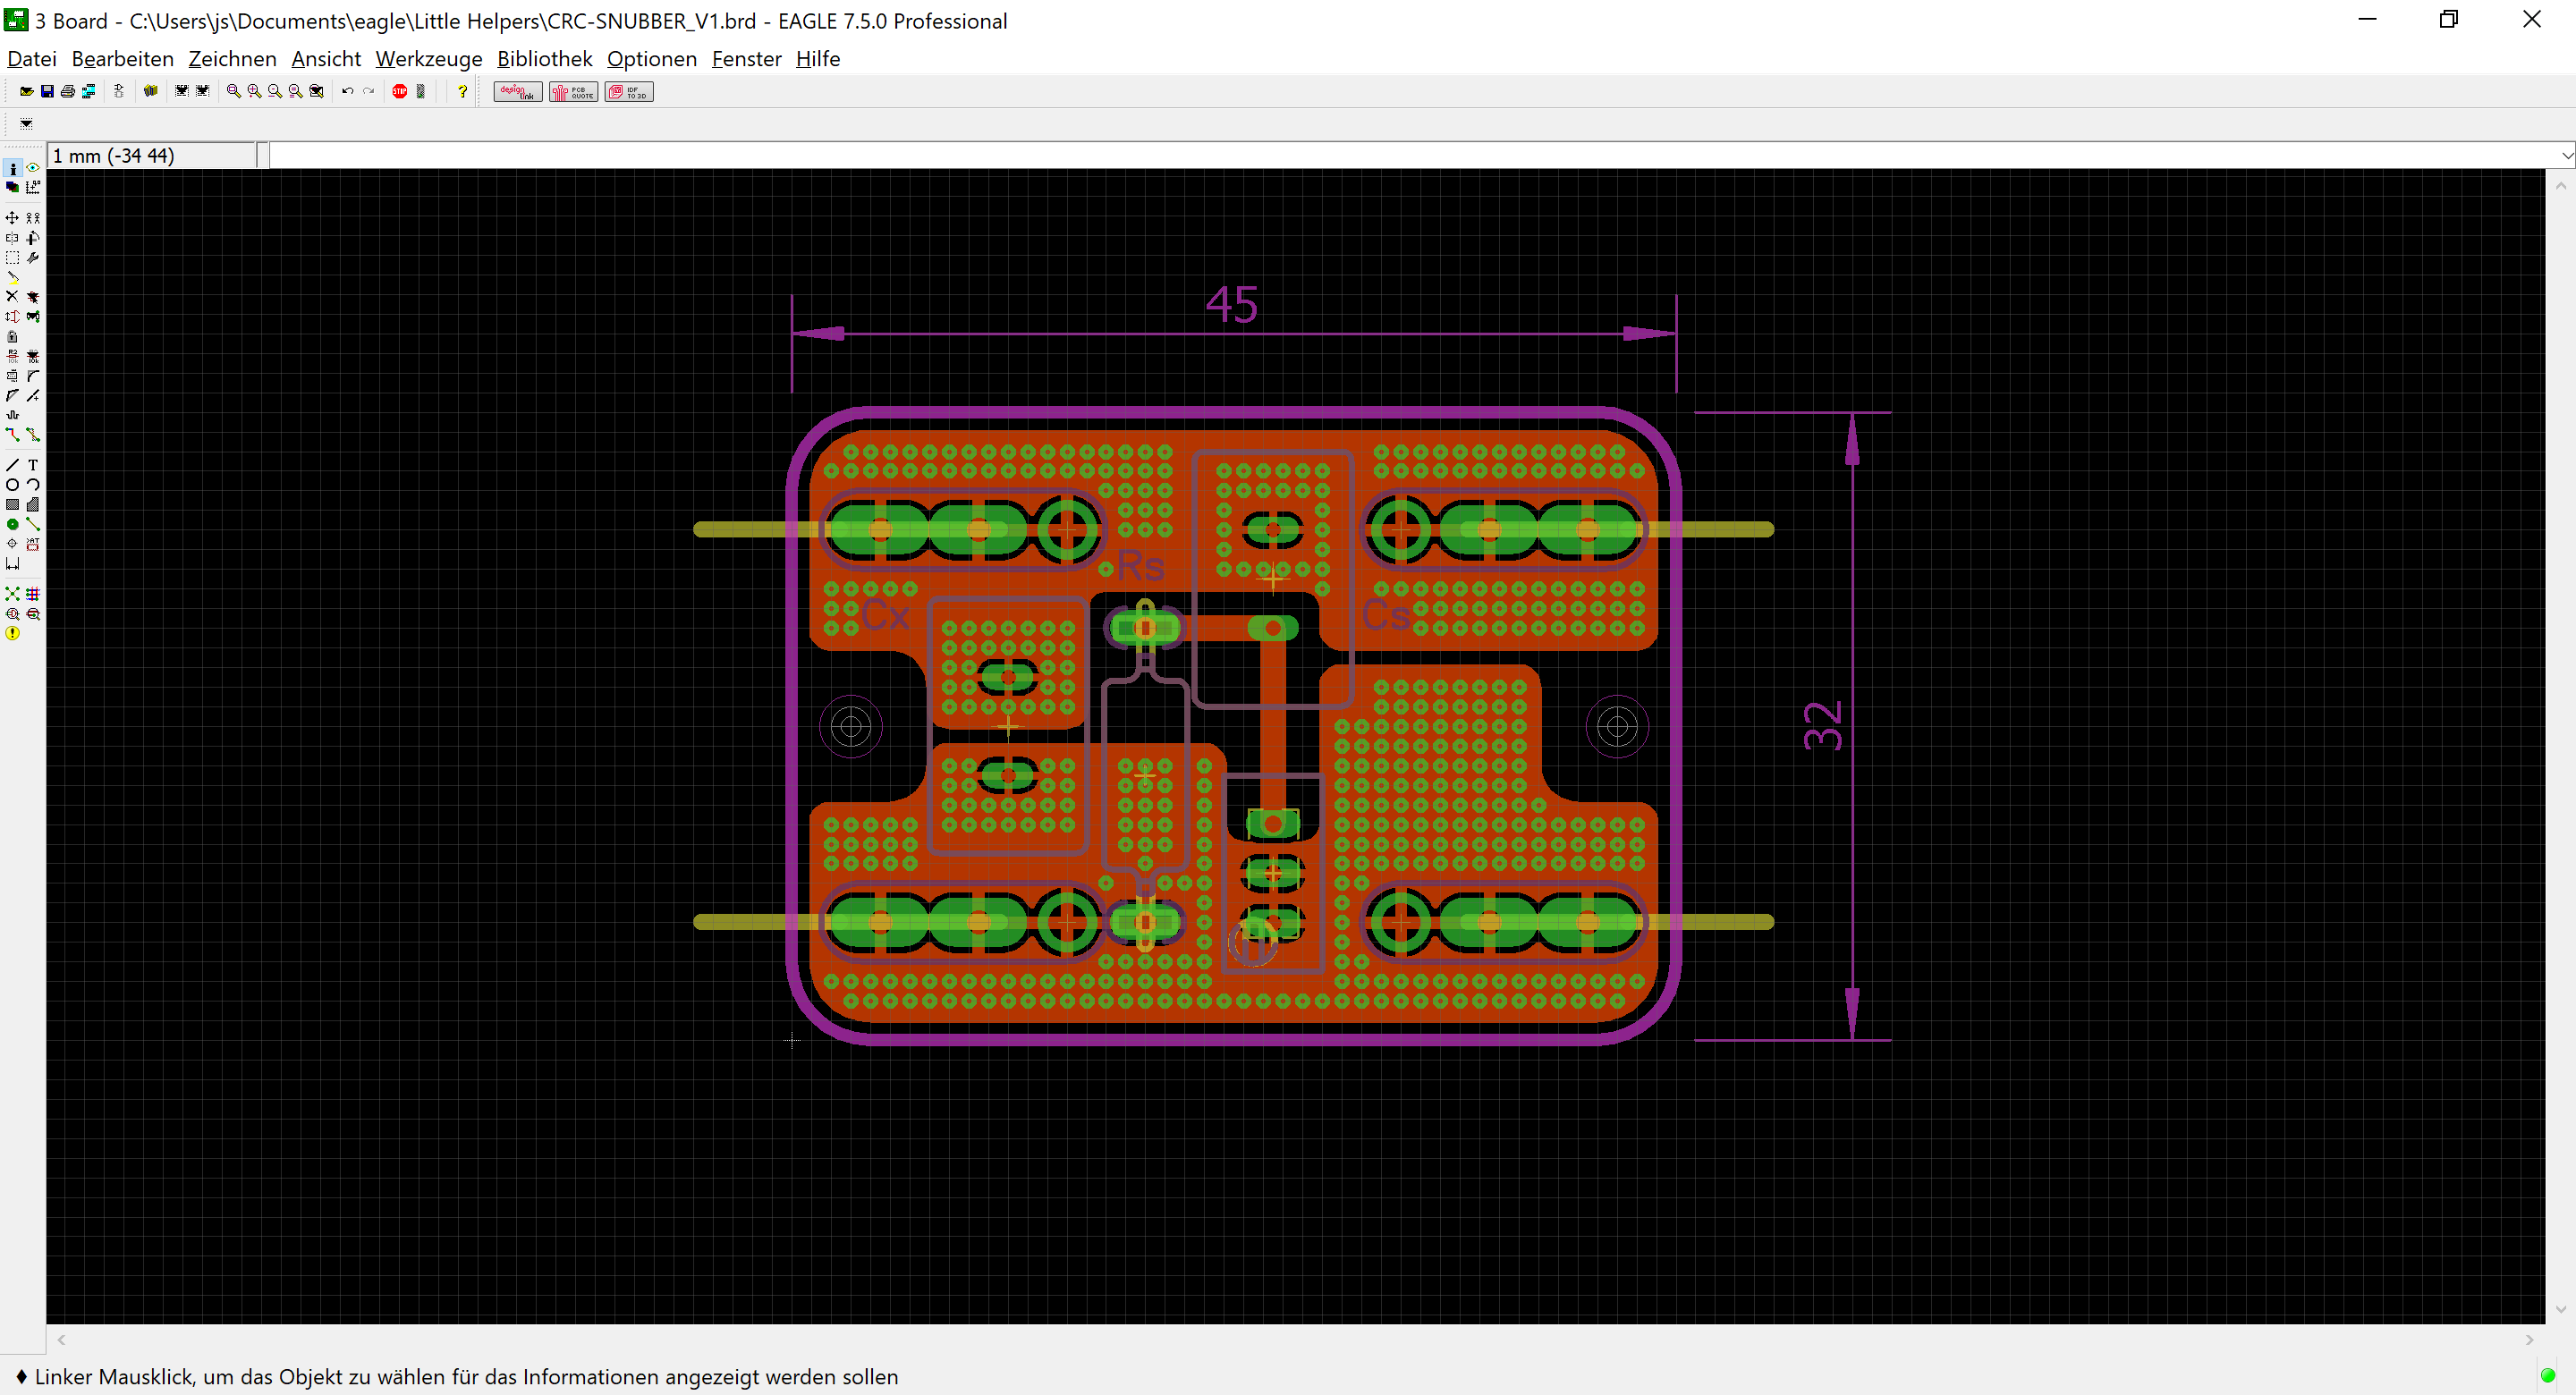Screen dimensions: 2576x1395
Task: Select the Via tool
Action: click(x=12, y=524)
